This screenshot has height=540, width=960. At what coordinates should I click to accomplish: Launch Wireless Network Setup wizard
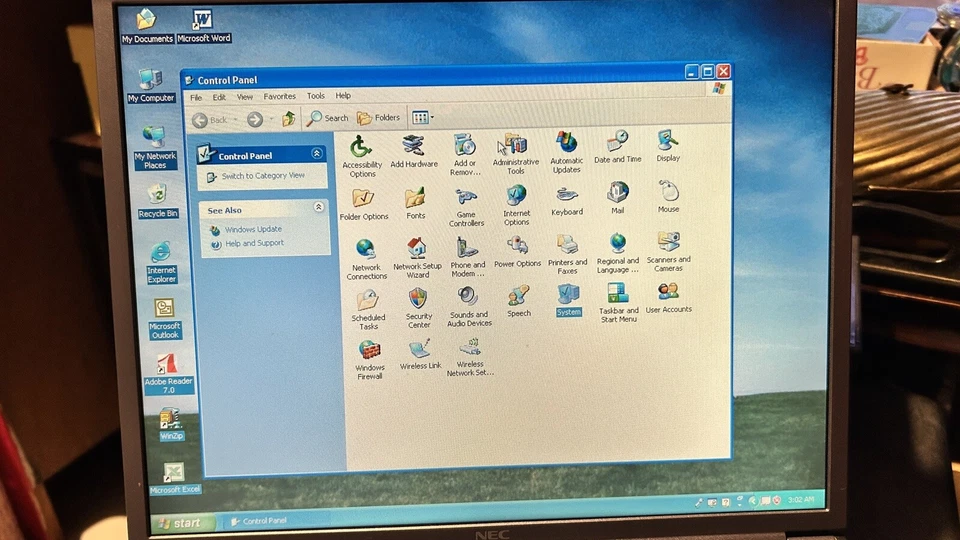tap(470, 358)
